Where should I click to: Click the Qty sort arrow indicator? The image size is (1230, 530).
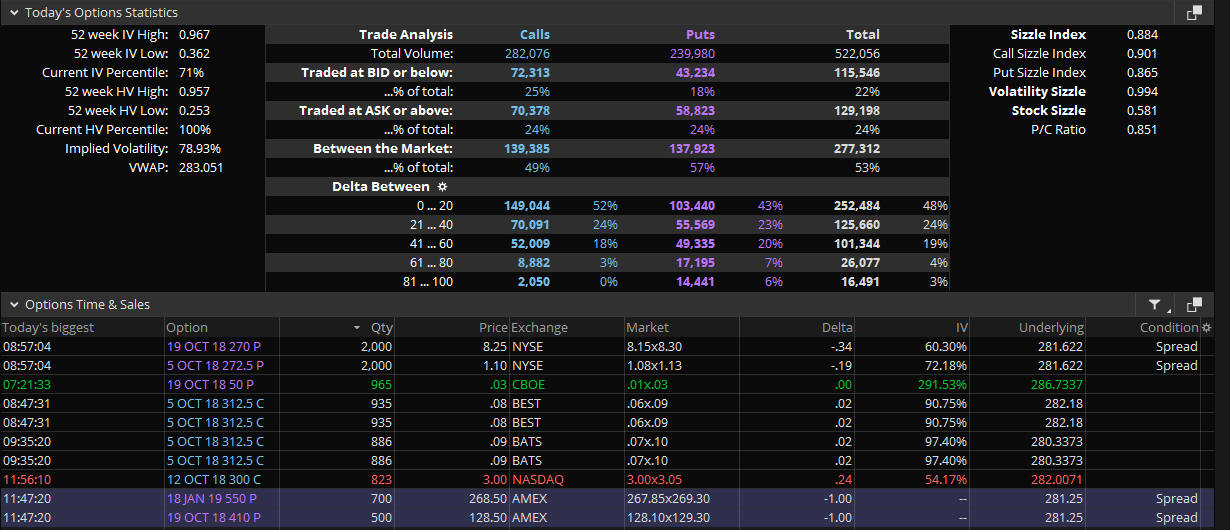coord(357,328)
